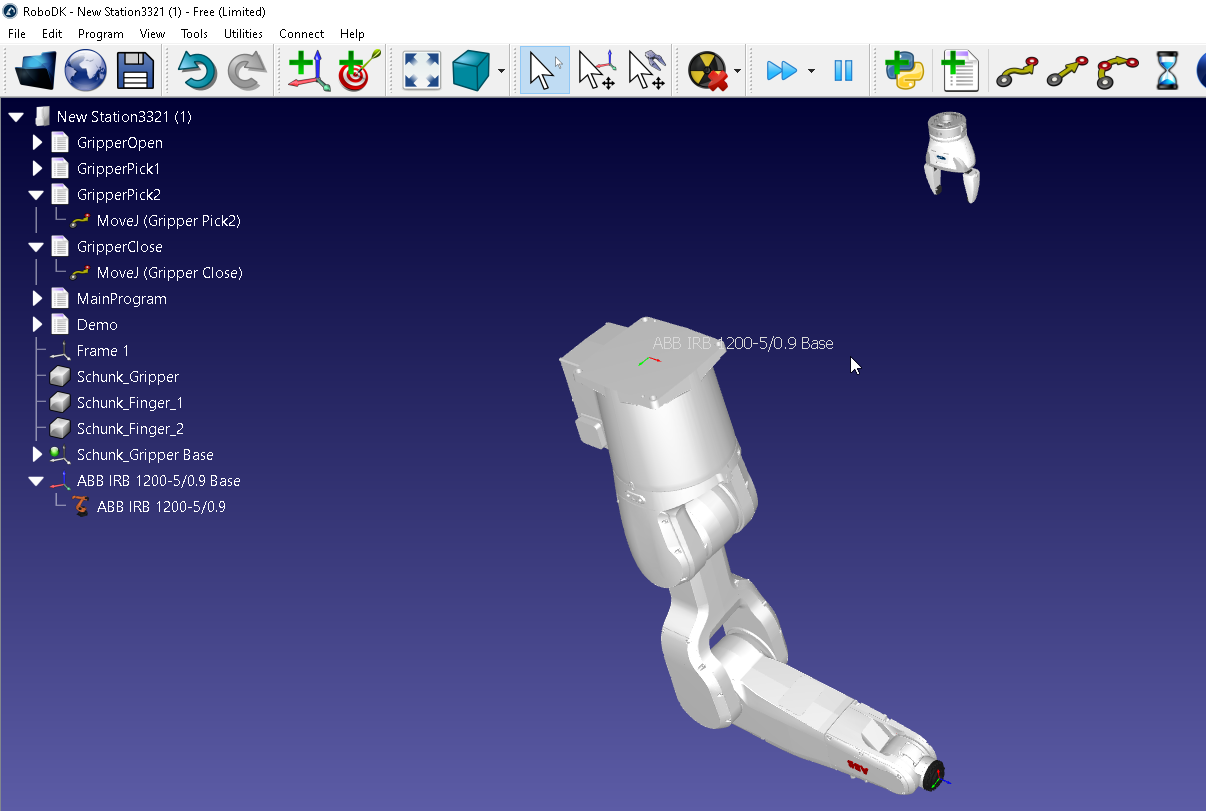Add a linear move instruction
The height and width of the screenshot is (811, 1206).
[x=1067, y=71]
